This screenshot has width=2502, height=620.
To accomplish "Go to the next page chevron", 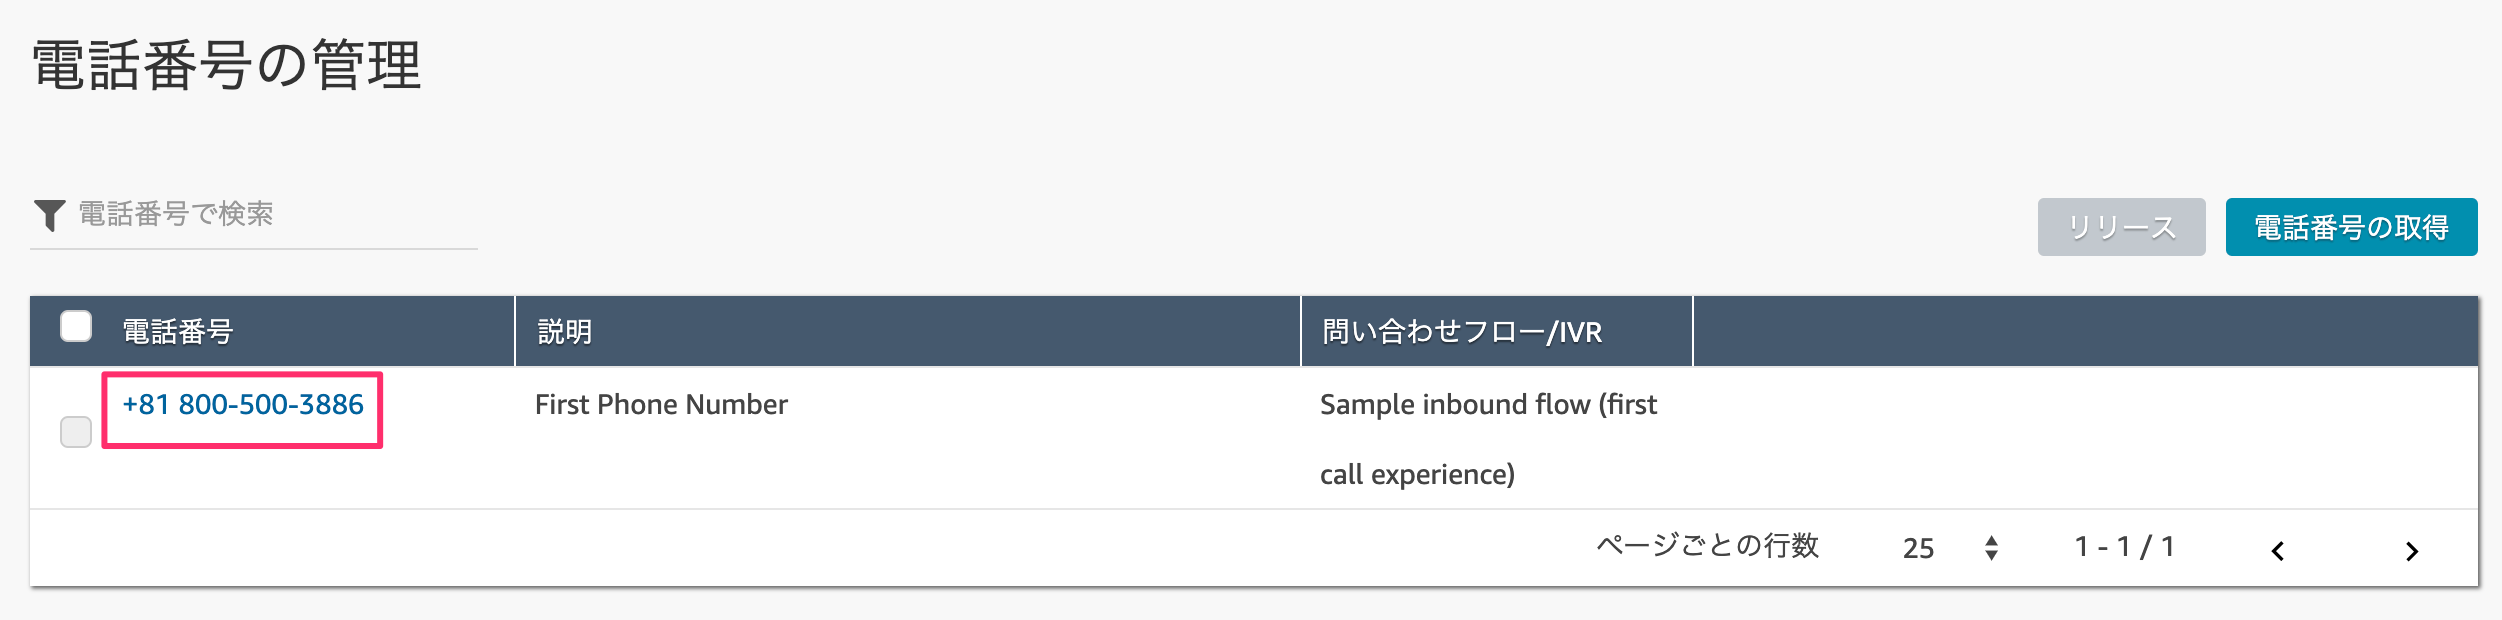I will point(2412,551).
